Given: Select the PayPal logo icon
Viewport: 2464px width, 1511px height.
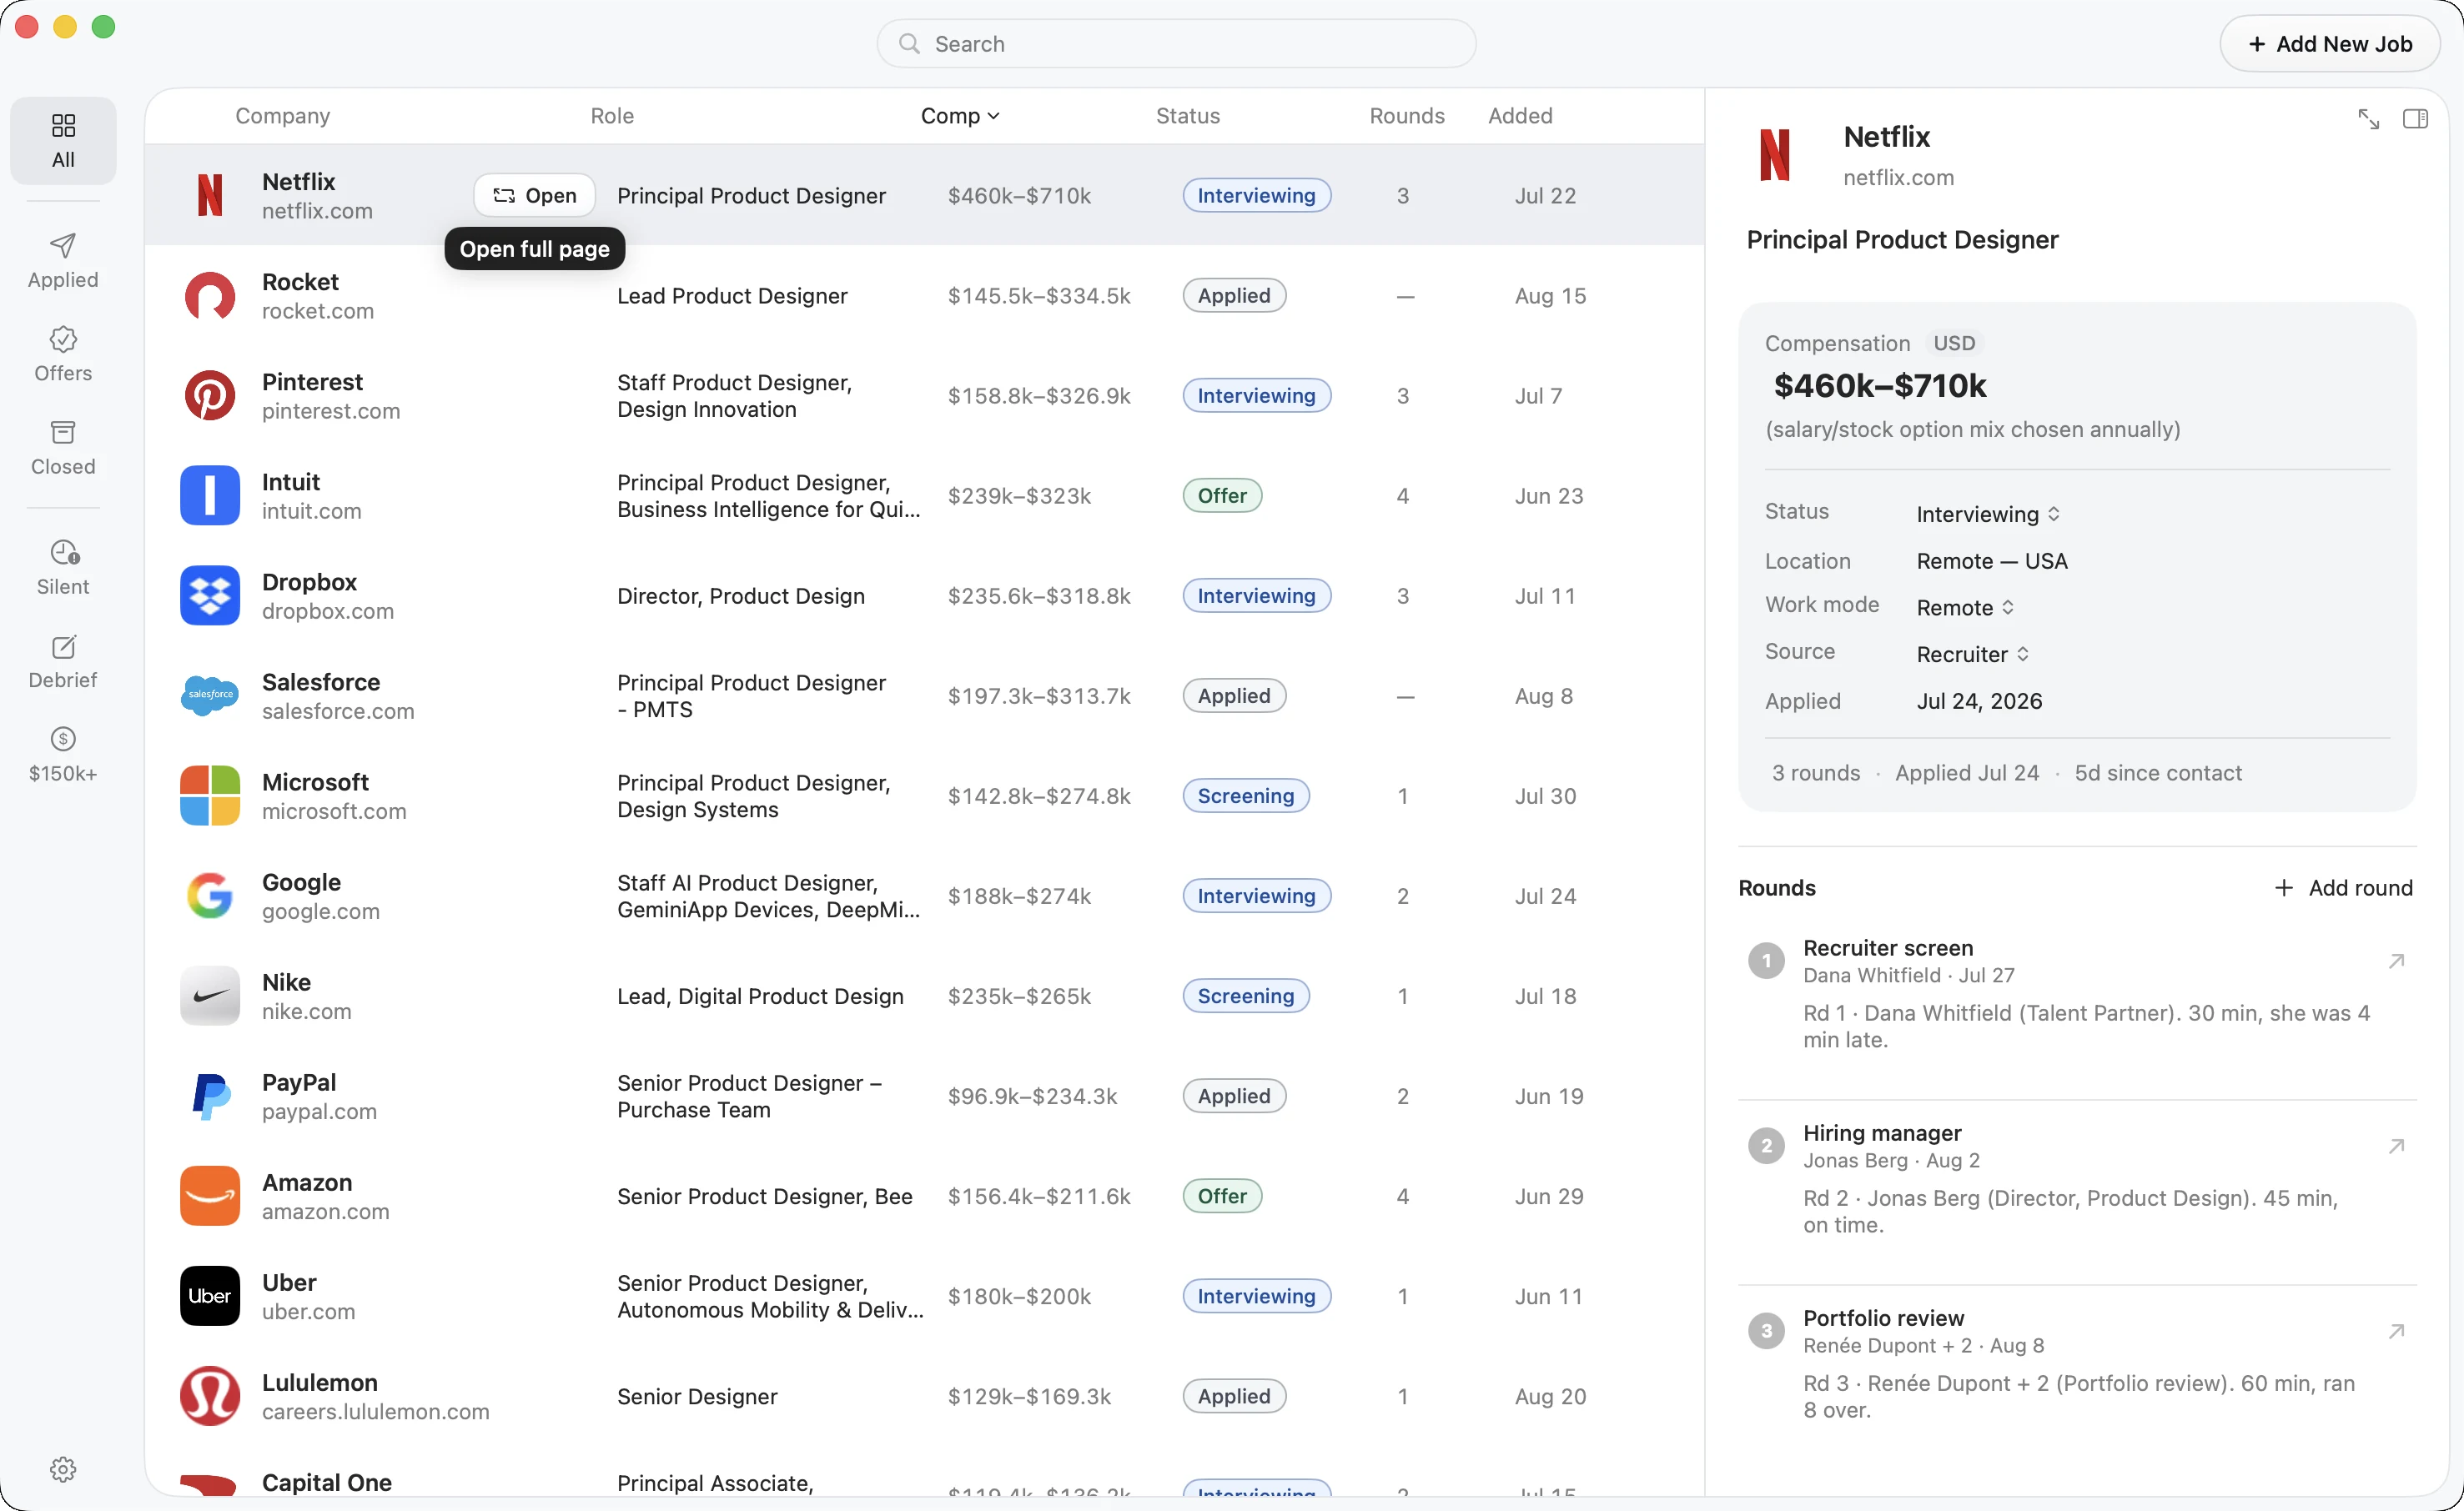Looking at the screenshot, I should pos(210,1096).
